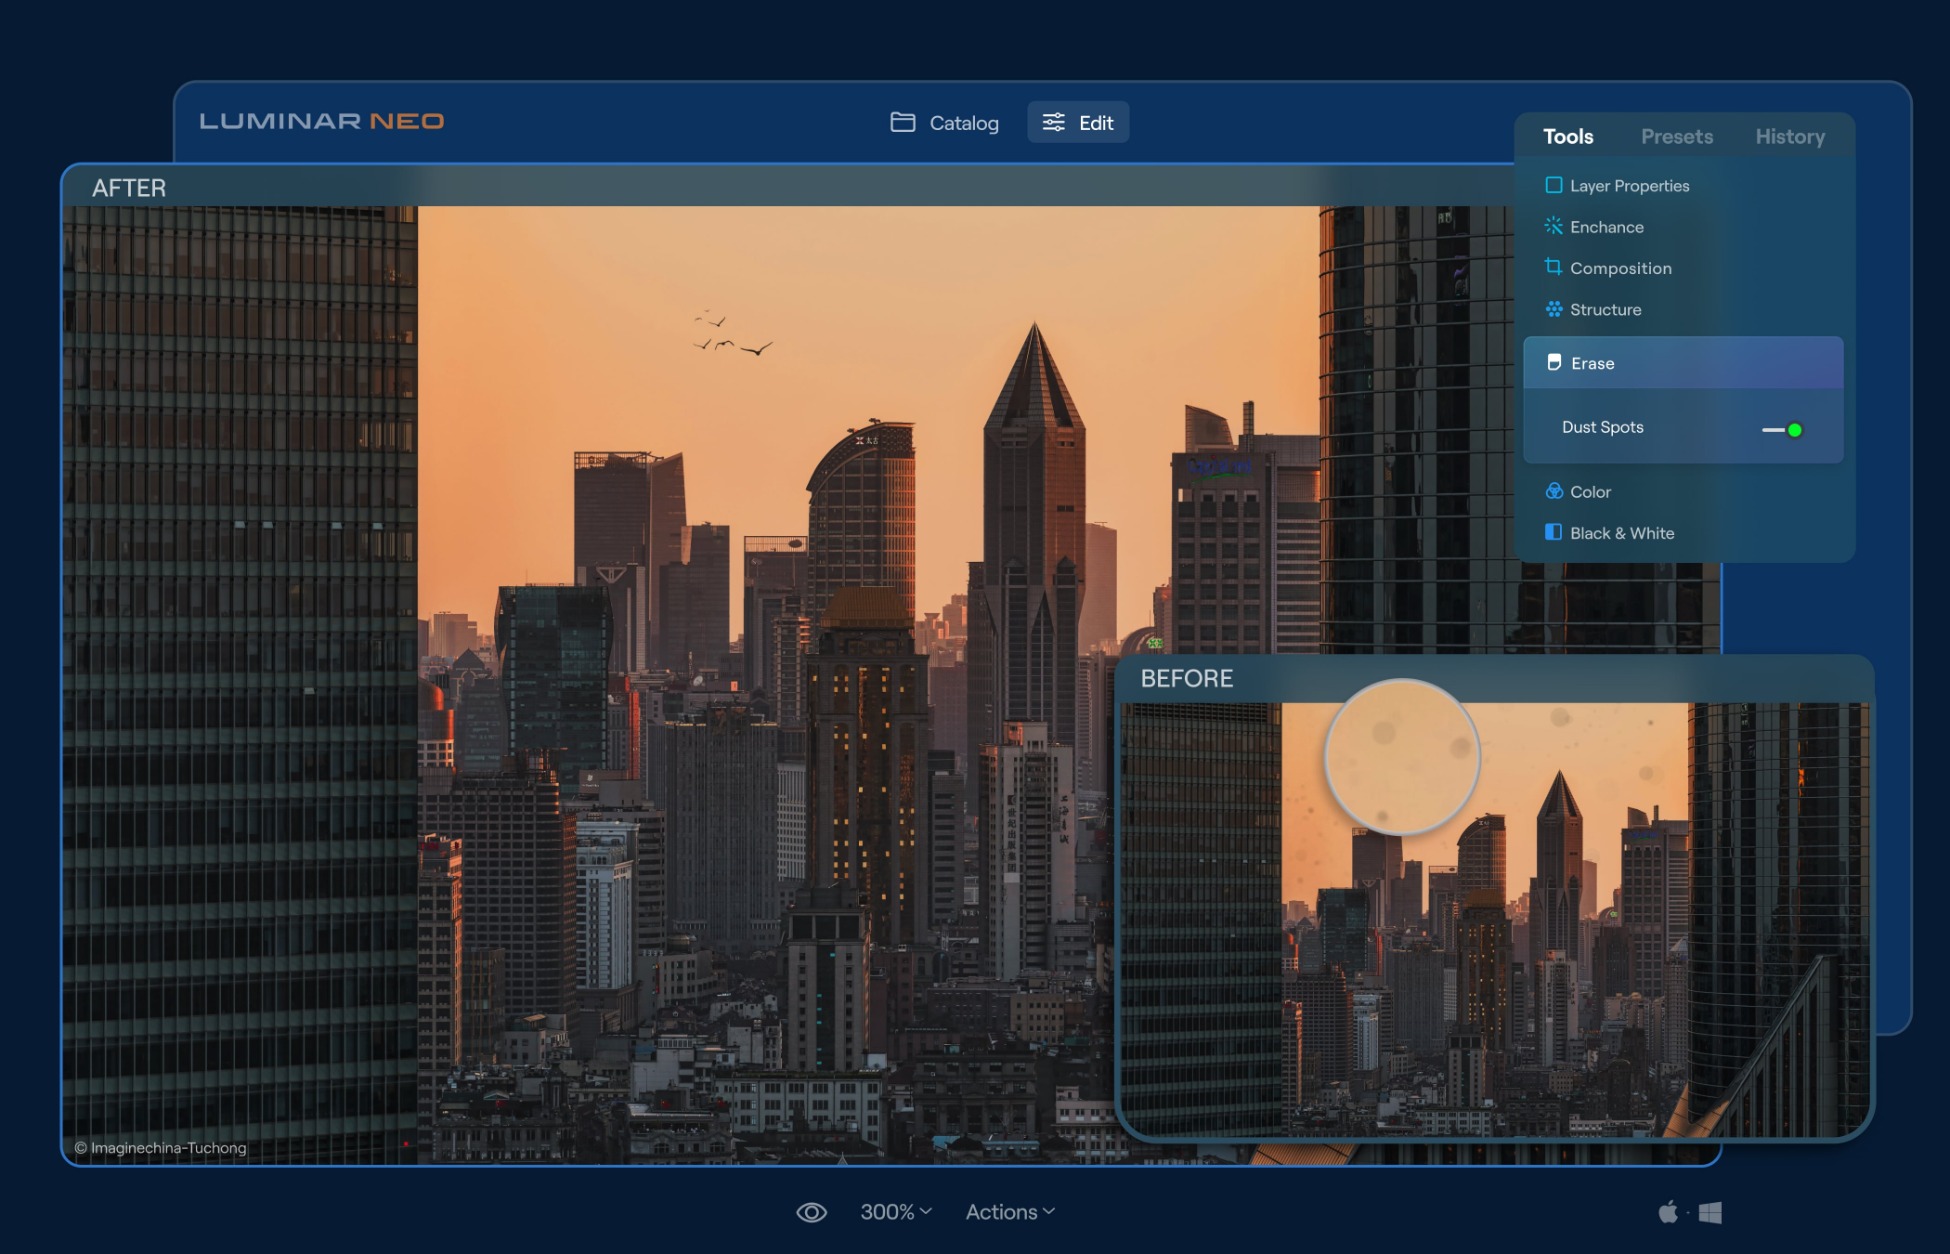Switch to the History tab
1950x1254 pixels.
[1789, 136]
